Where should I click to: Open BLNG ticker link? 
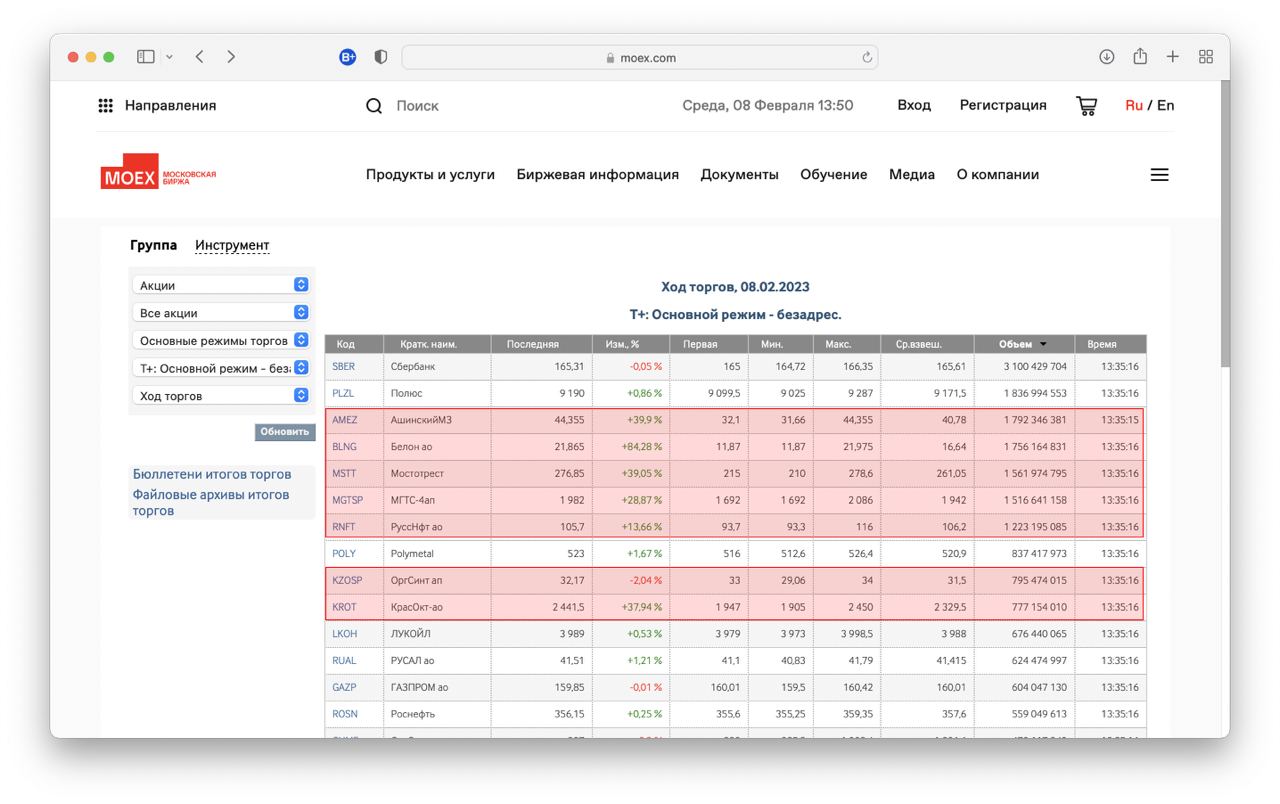coord(344,447)
